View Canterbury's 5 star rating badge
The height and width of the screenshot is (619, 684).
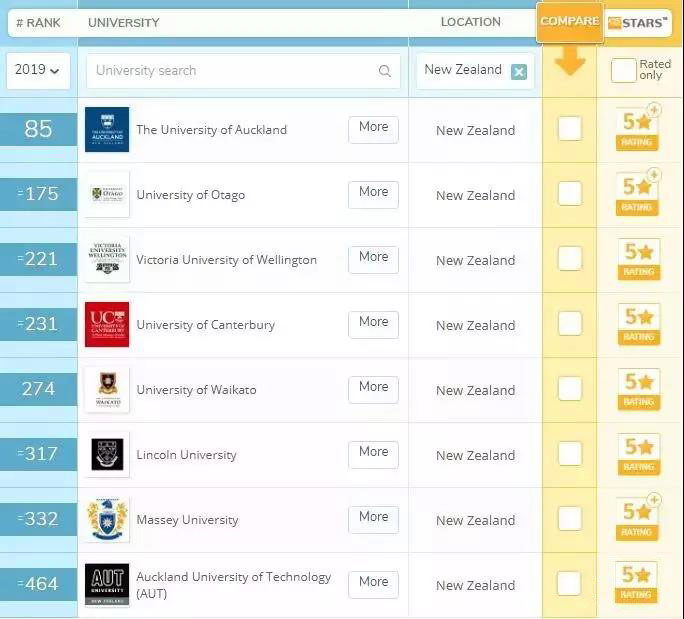[639, 324]
